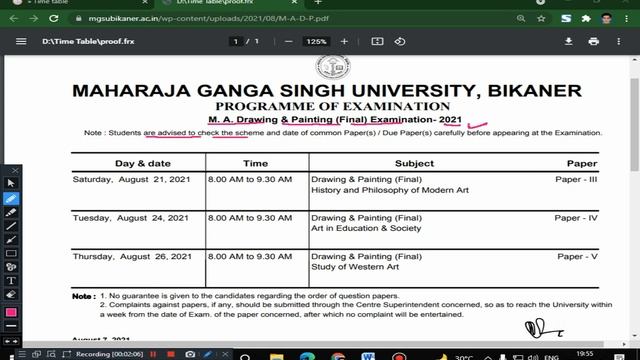Stop the screen recording

point(171,354)
